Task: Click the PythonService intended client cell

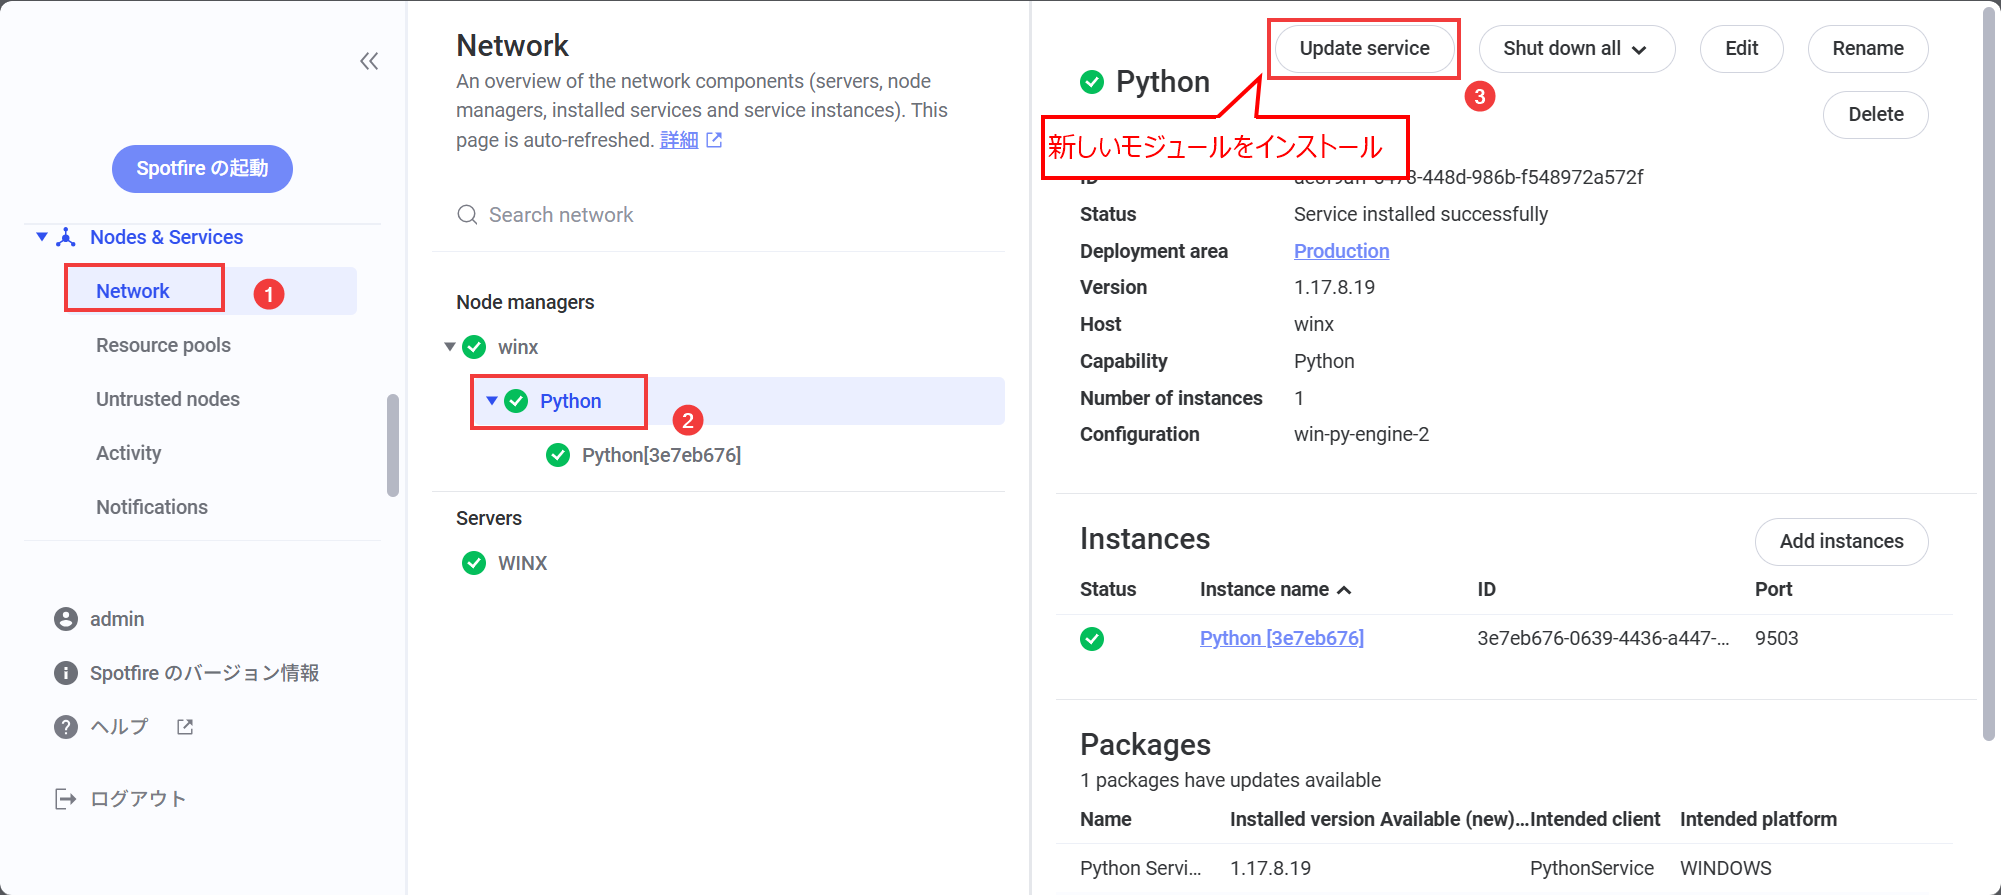Action: tap(1591, 868)
